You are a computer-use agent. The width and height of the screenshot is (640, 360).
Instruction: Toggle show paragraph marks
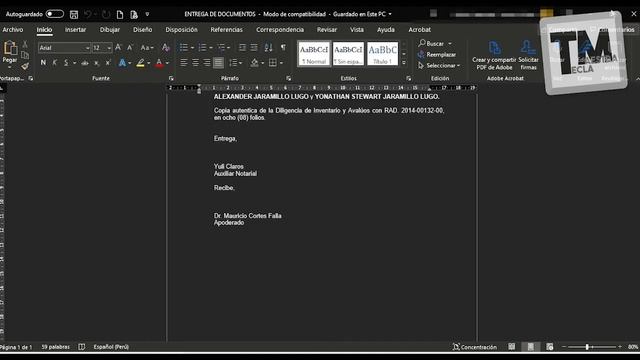[283, 48]
